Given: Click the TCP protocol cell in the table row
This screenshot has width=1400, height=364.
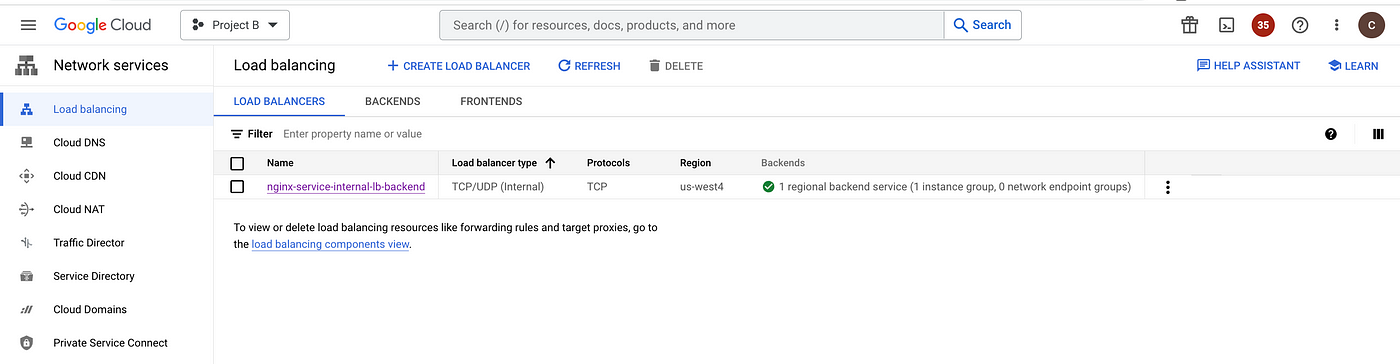Looking at the screenshot, I should pyautogui.click(x=597, y=187).
